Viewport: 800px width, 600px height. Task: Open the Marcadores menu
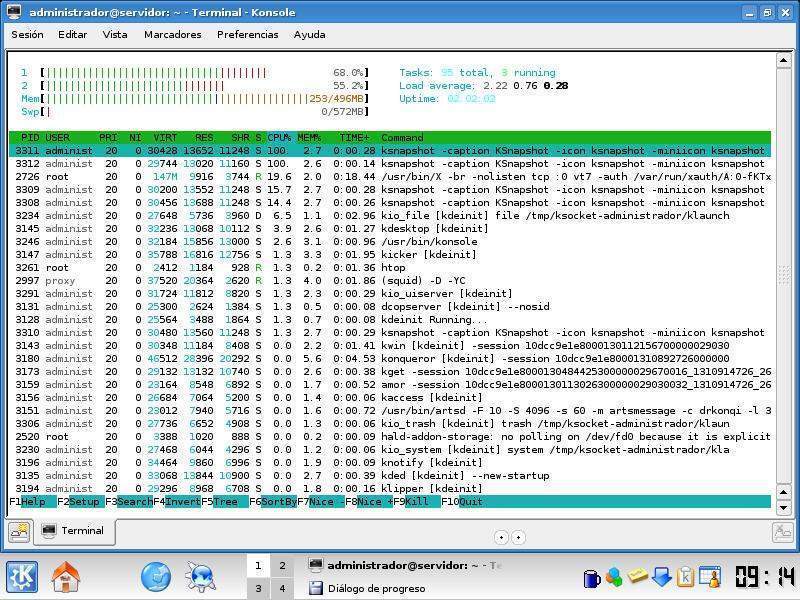[172, 34]
